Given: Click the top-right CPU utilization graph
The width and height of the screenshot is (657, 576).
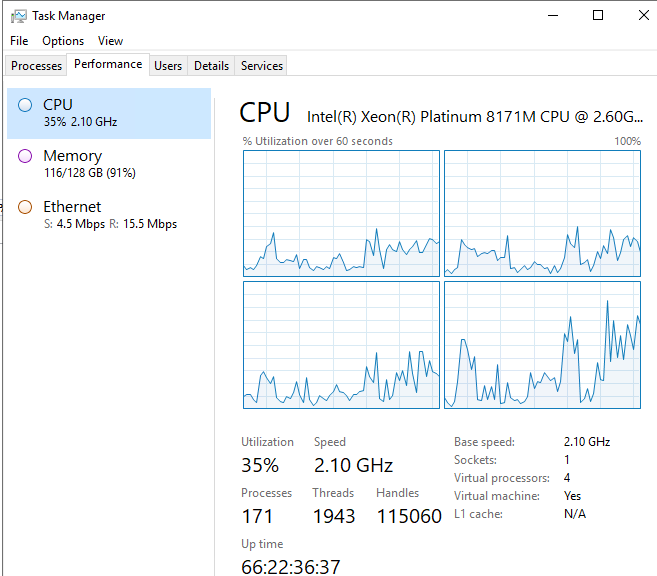Looking at the screenshot, I should 542,213.
